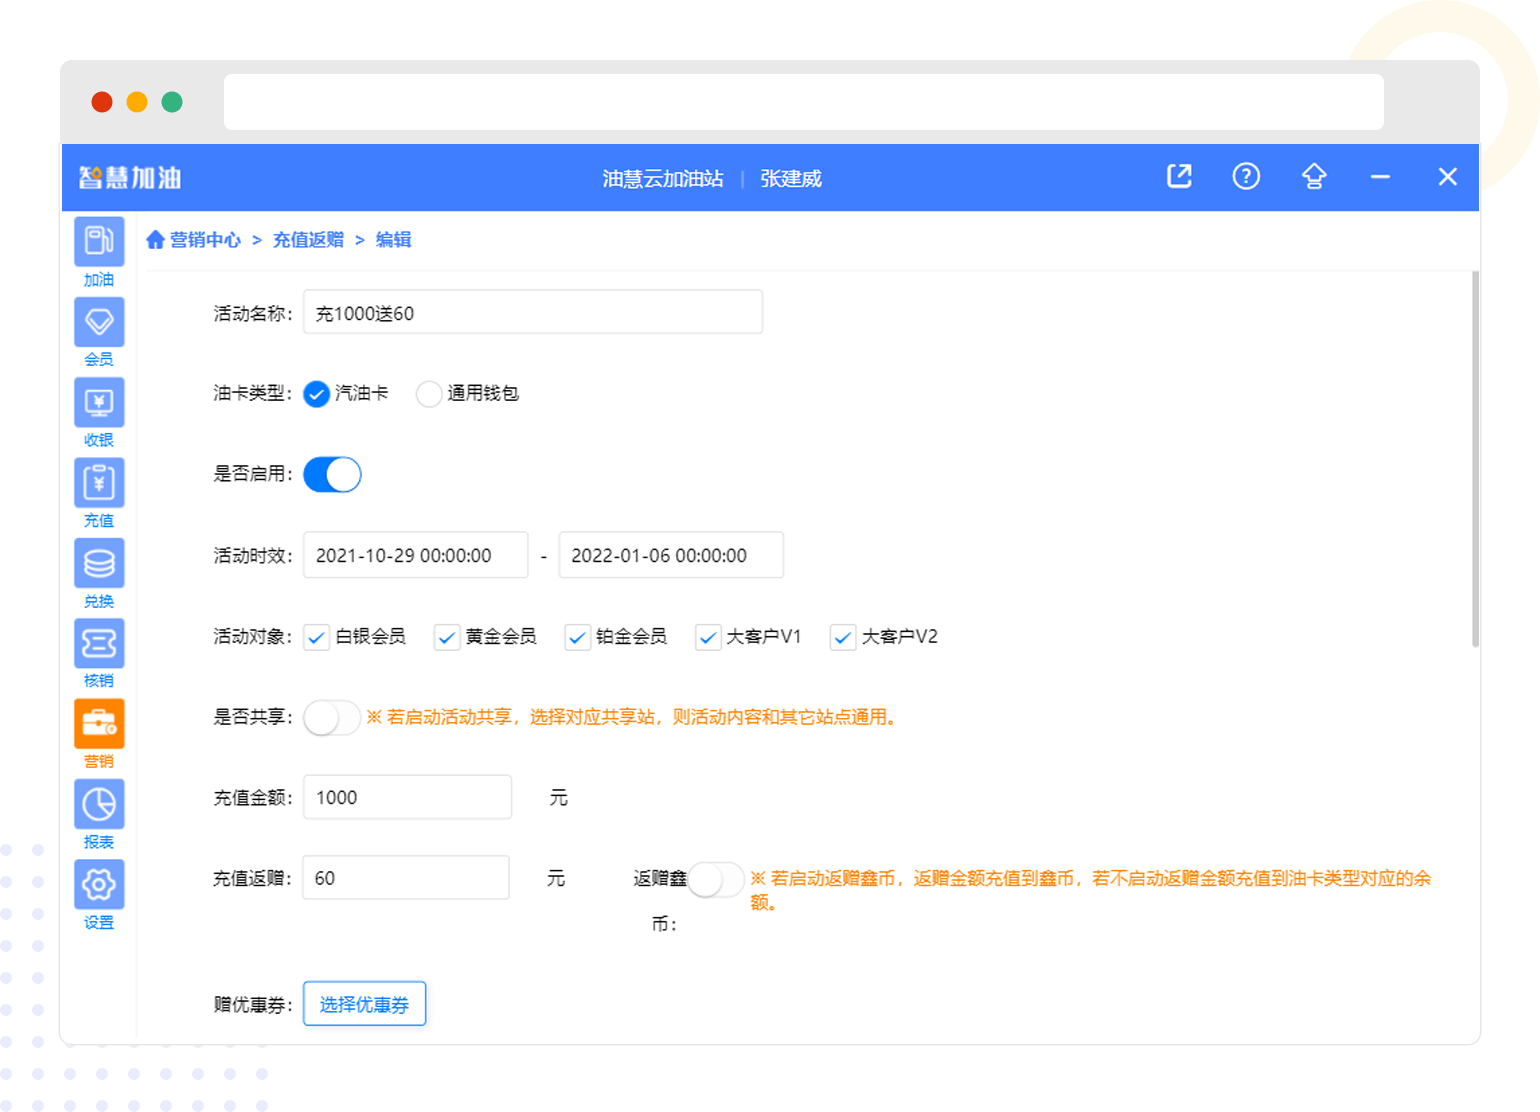The width and height of the screenshot is (1540, 1112).
Task: Click the yellow macOS minimize dot
Action: 137,102
